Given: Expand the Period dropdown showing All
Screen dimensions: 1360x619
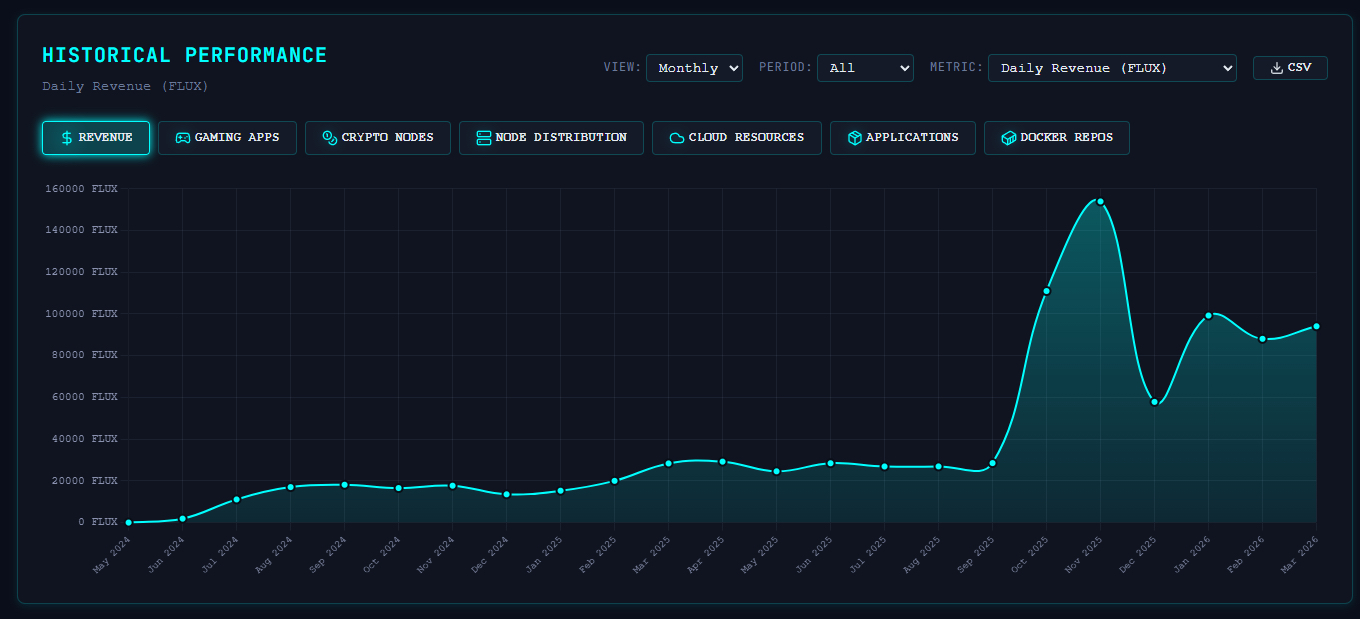Looking at the screenshot, I should (865, 68).
